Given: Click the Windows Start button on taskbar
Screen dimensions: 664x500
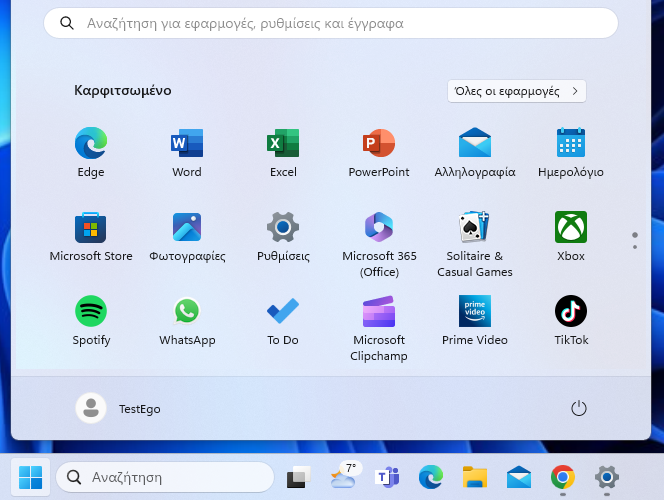Looking at the screenshot, I should click(30, 477).
